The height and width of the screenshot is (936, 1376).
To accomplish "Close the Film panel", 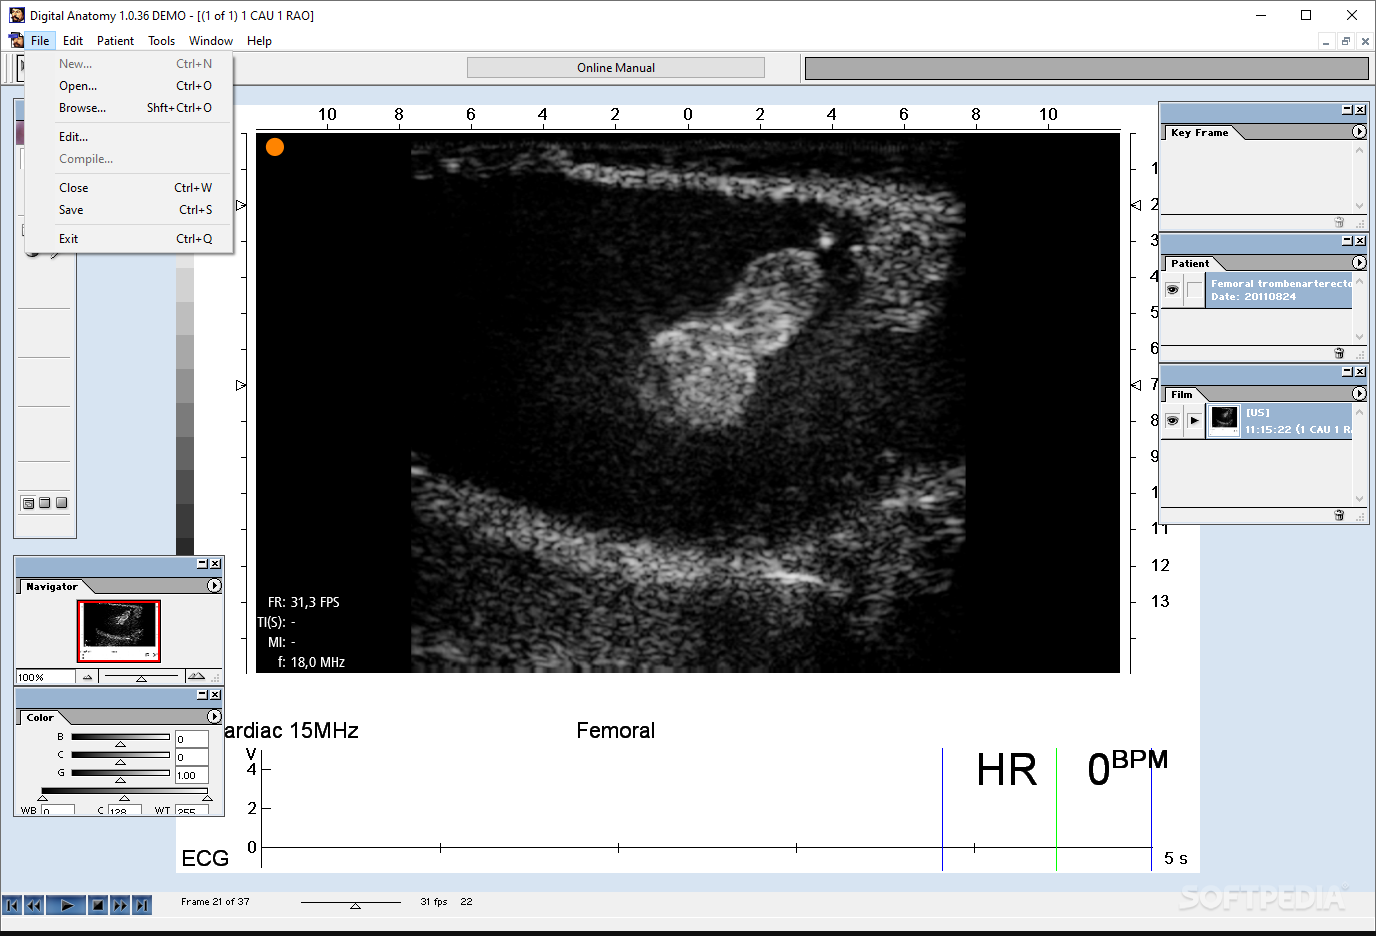I will pos(1360,371).
